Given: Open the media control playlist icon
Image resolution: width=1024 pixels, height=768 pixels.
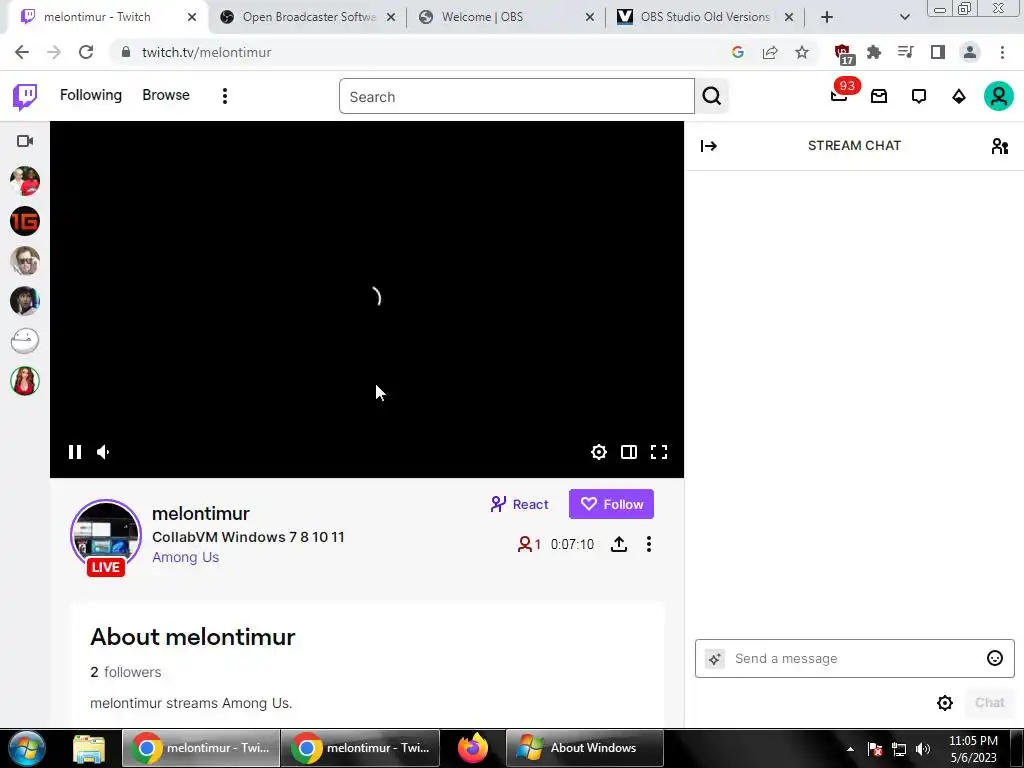Looking at the screenshot, I should (905, 52).
